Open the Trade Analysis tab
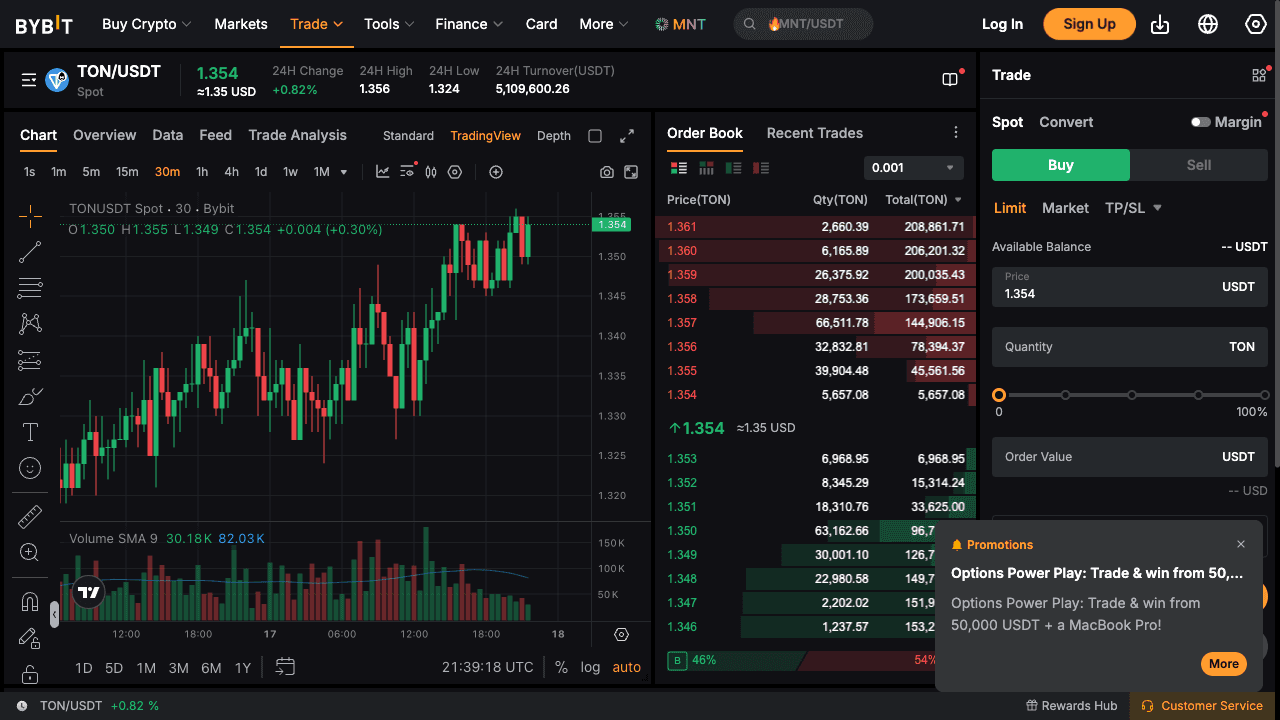The width and height of the screenshot is (1280, 720). 298,136
